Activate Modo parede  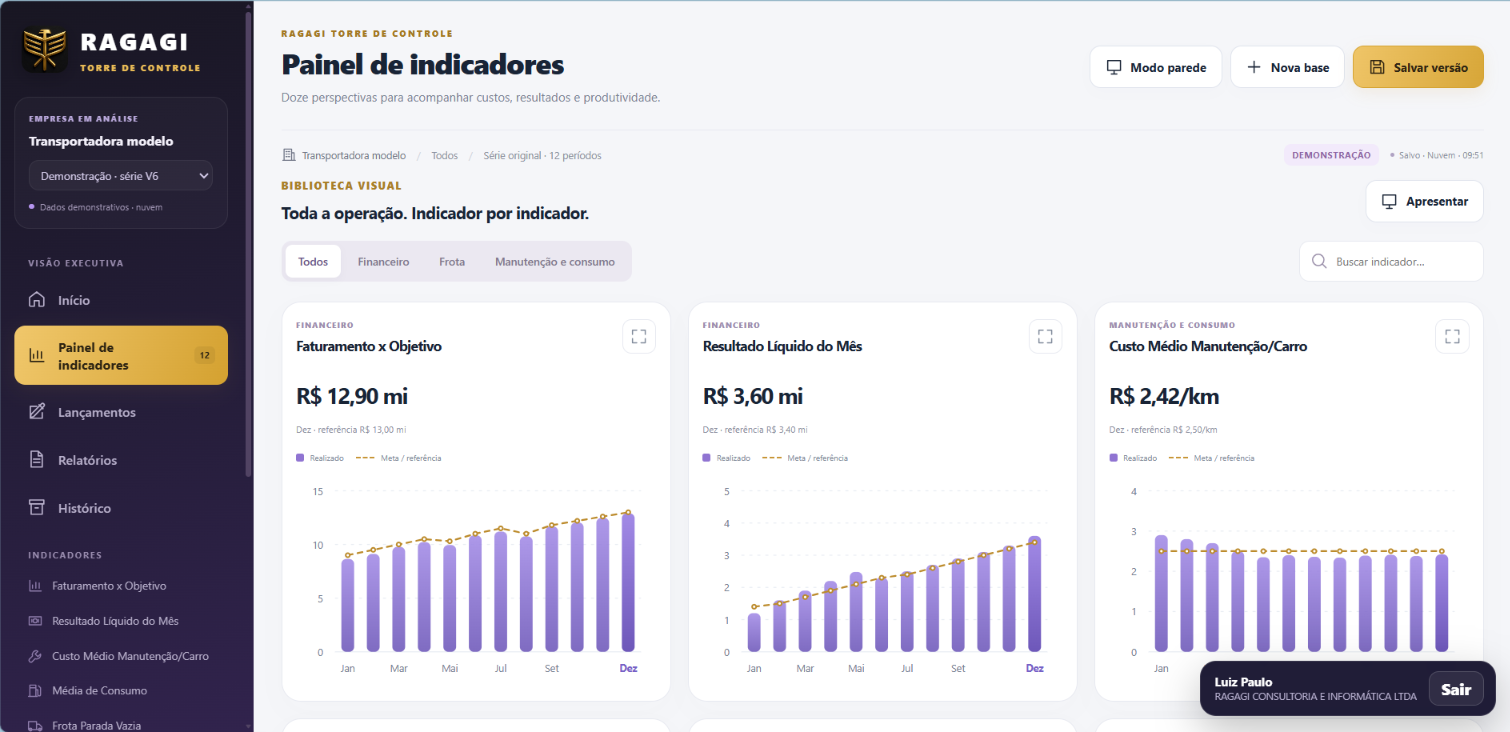tap(1156, 67)
